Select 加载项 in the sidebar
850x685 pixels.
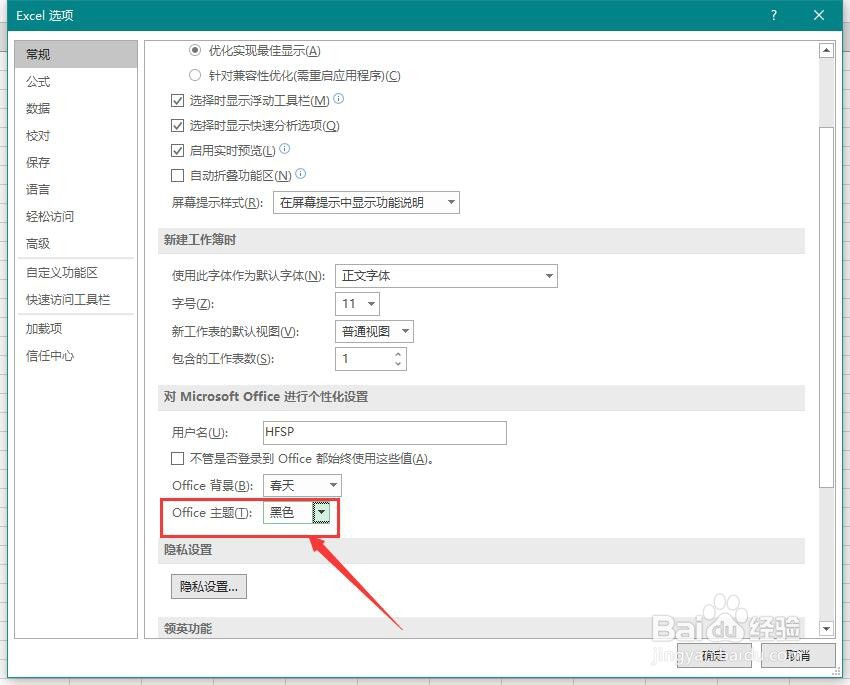[43, 328]
